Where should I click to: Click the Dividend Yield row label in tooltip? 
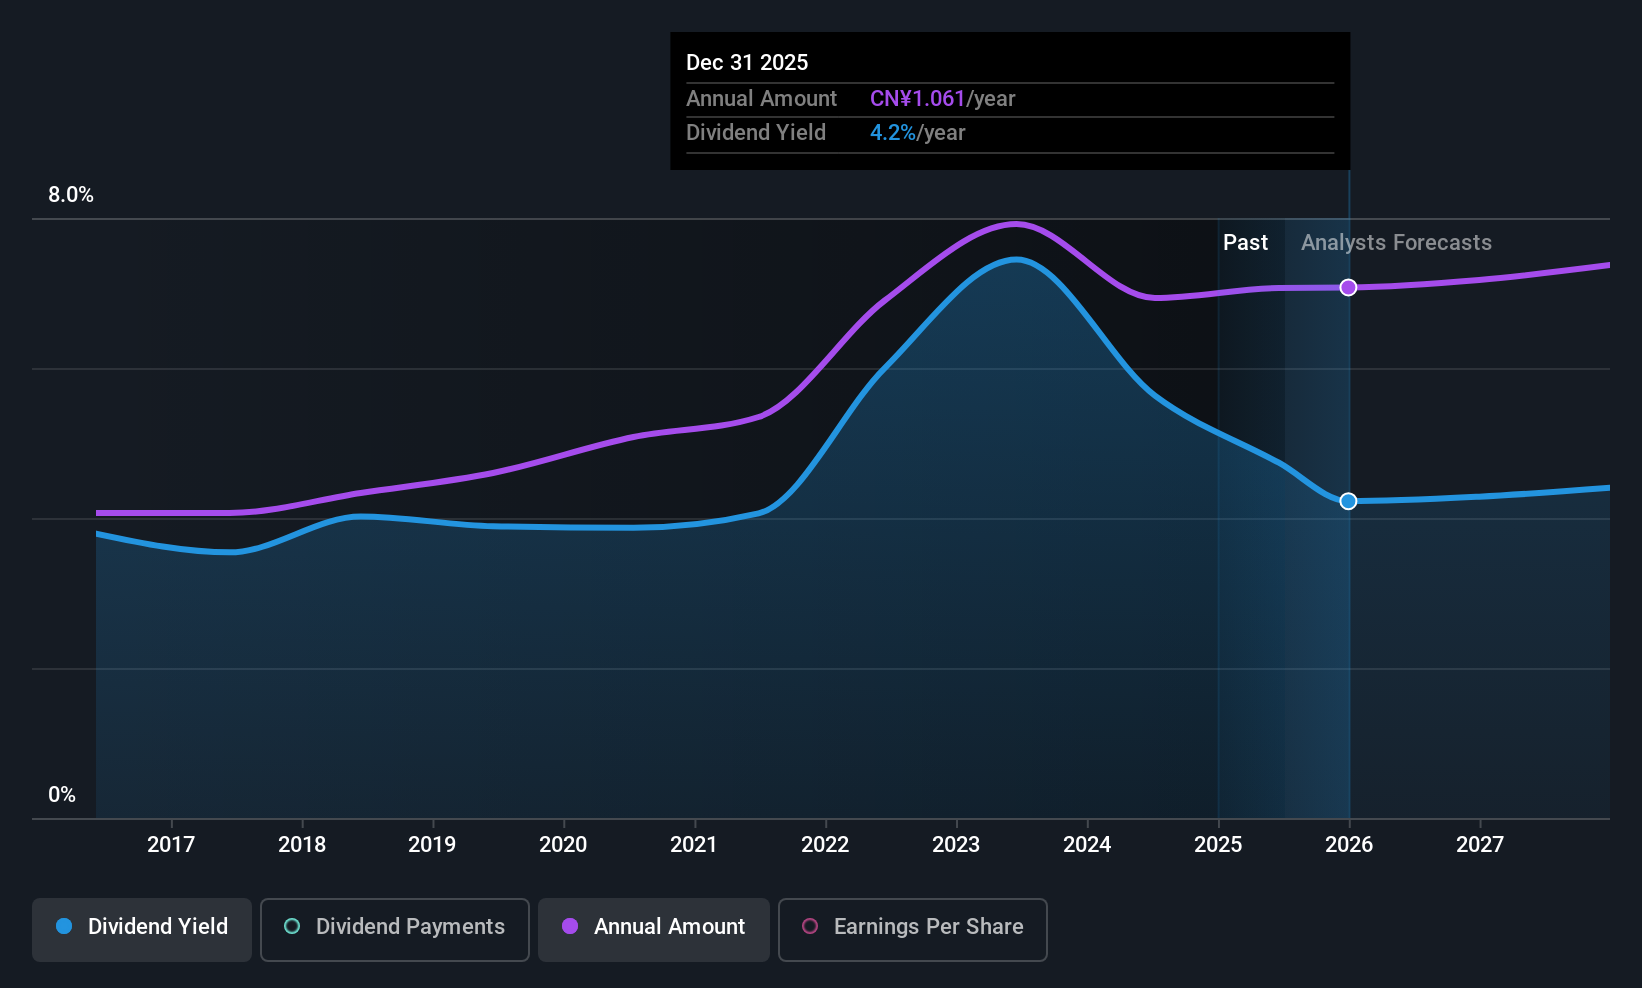pos(756,133)
